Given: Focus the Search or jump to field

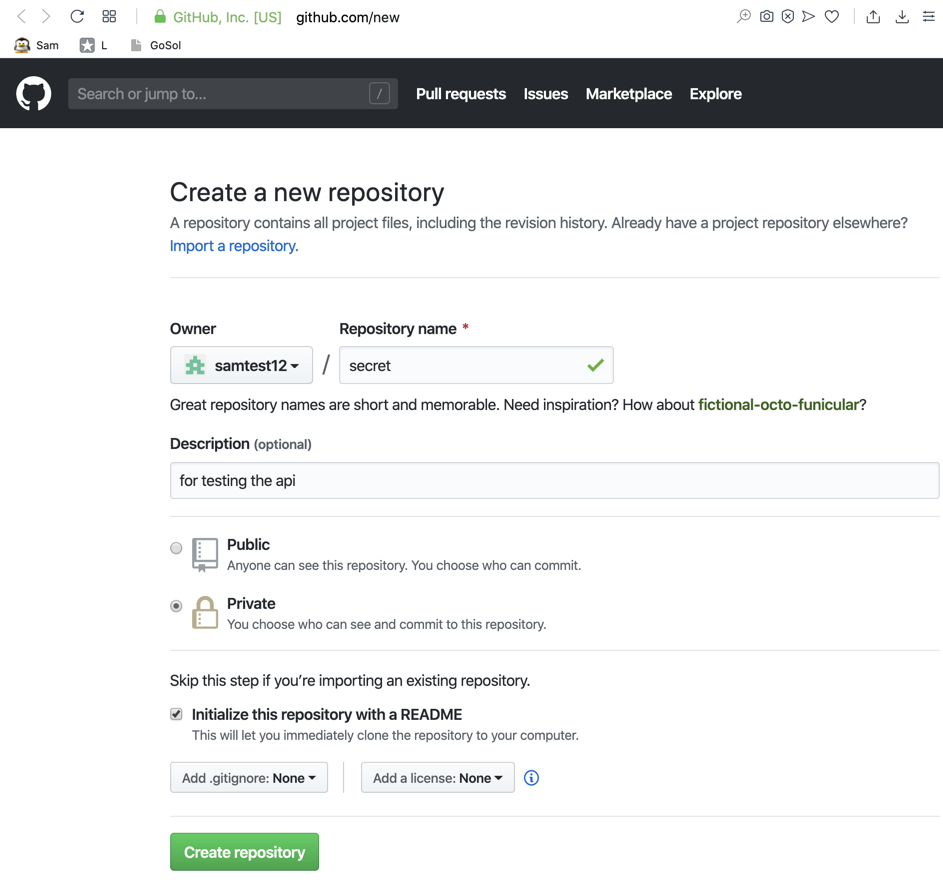Looking at the screenshot, I should (220, 94).
